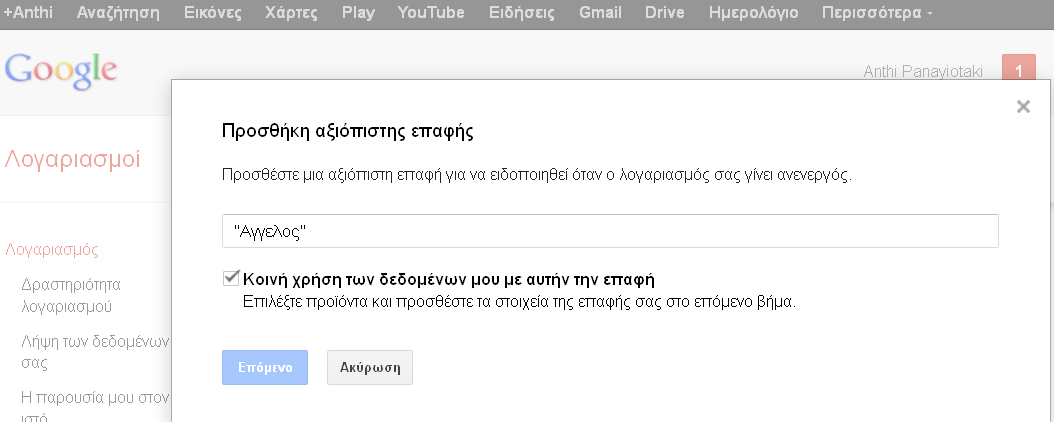
Task: Open Gmail from the top bar
Action: pyautogui.click(x=599, y=13)
